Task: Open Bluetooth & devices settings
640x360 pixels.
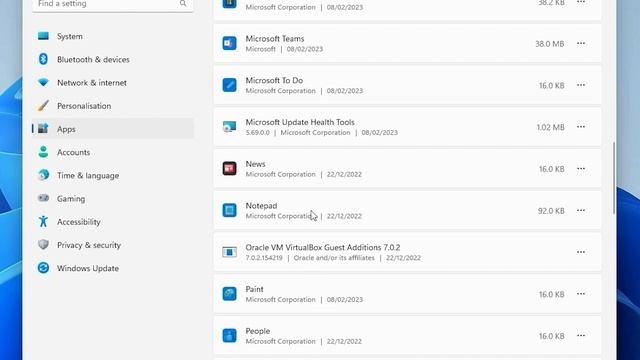Action: tap(113, 60)
